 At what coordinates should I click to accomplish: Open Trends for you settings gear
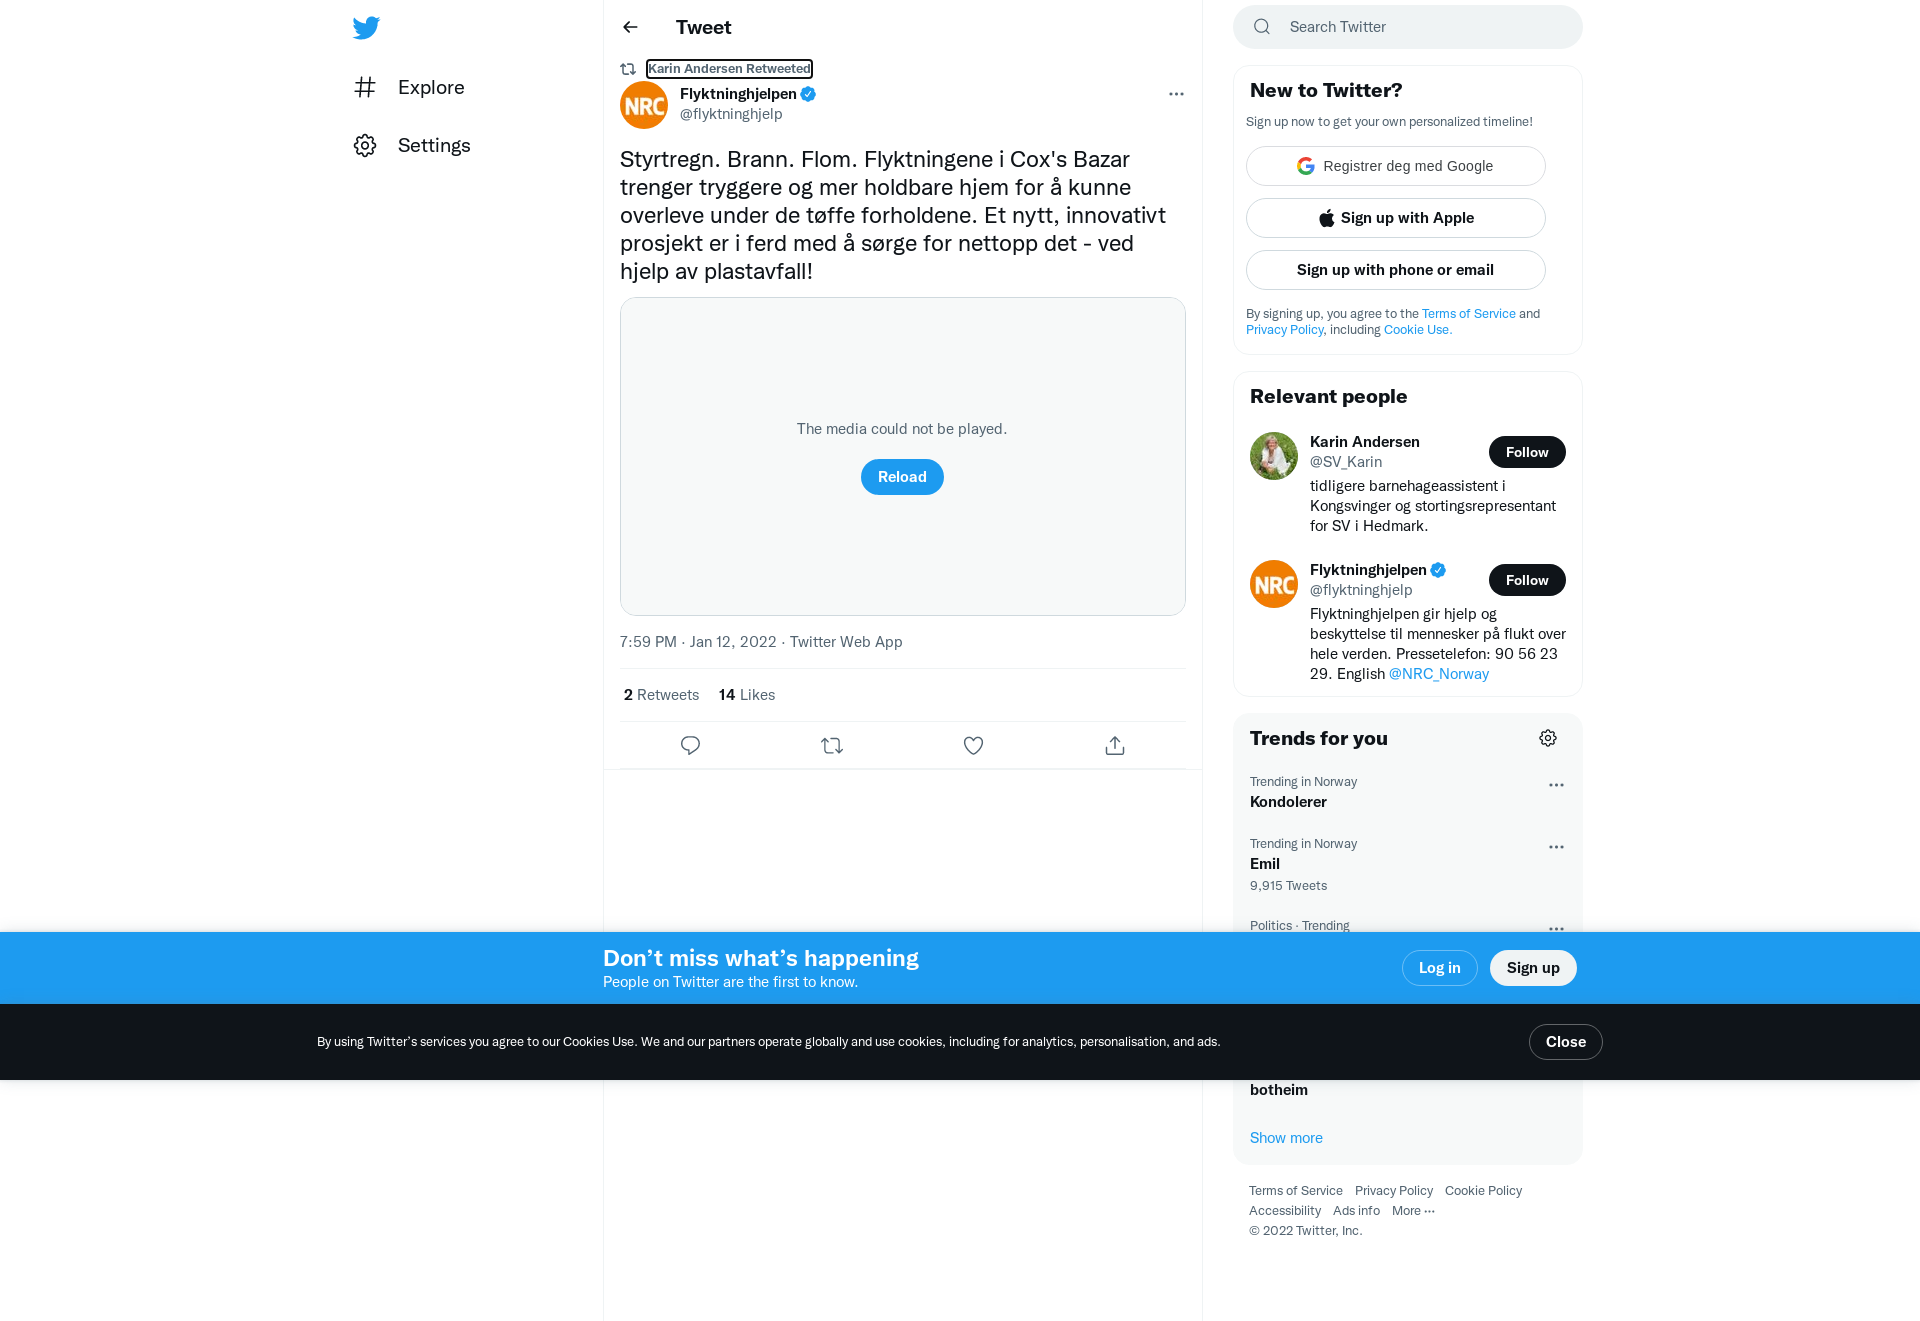click(1548, 738)
